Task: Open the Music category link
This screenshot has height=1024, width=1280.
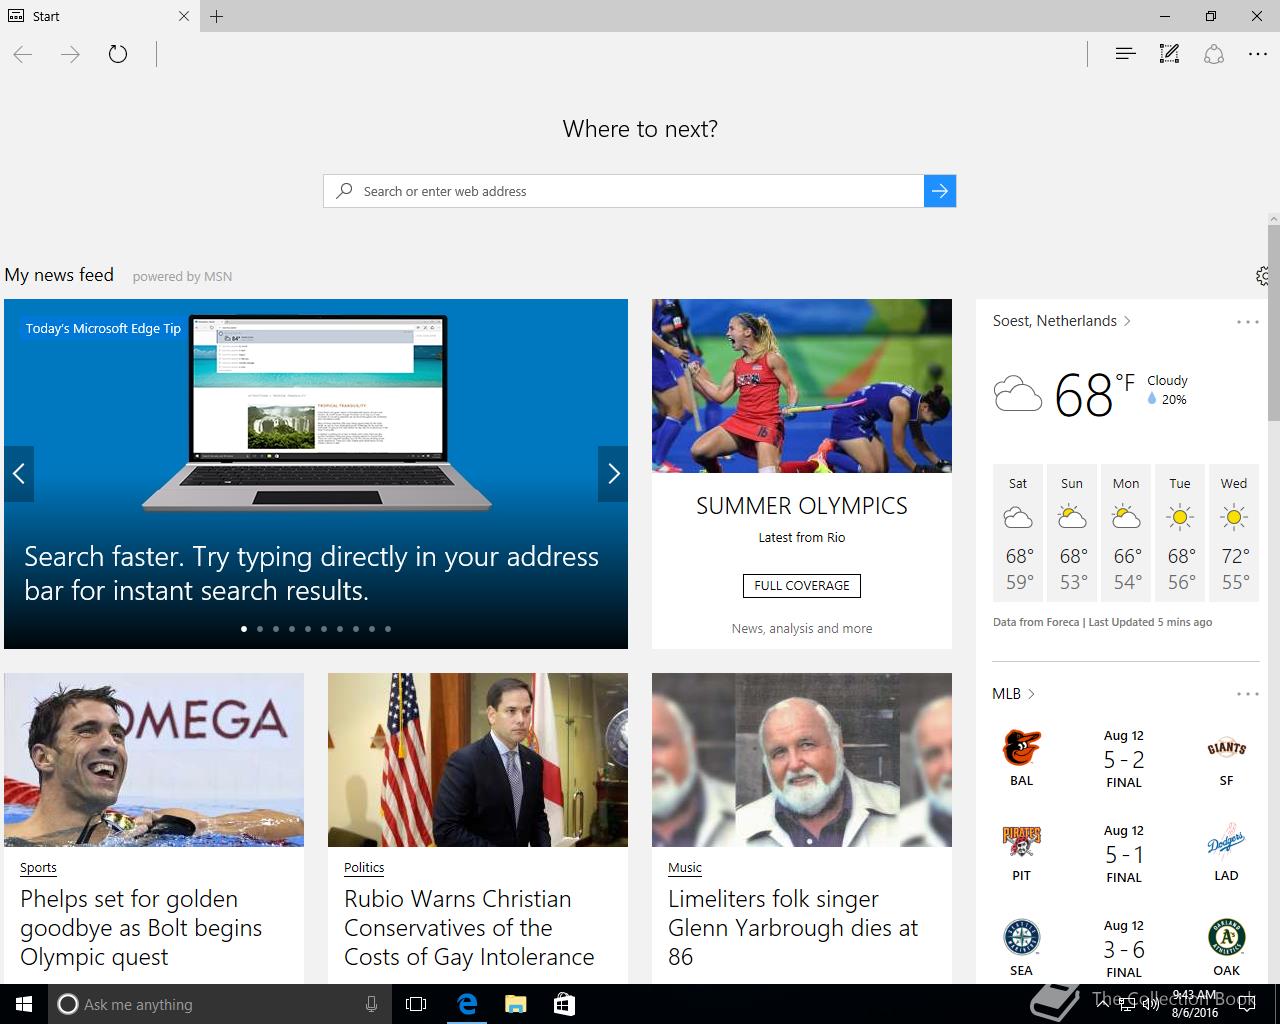Action: [x=685, y=868]
